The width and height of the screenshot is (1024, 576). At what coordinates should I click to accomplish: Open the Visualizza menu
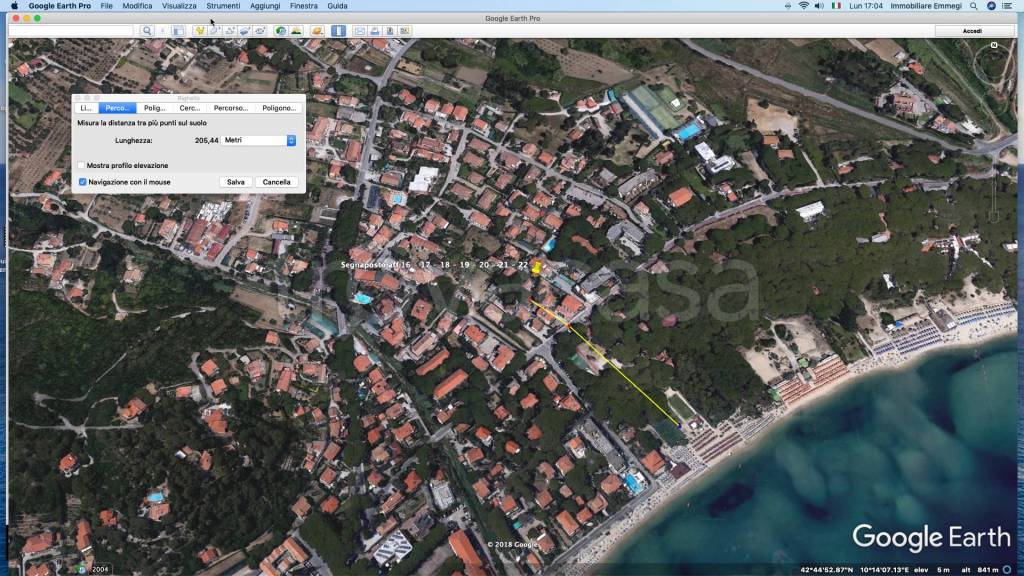tap(180, 6)
